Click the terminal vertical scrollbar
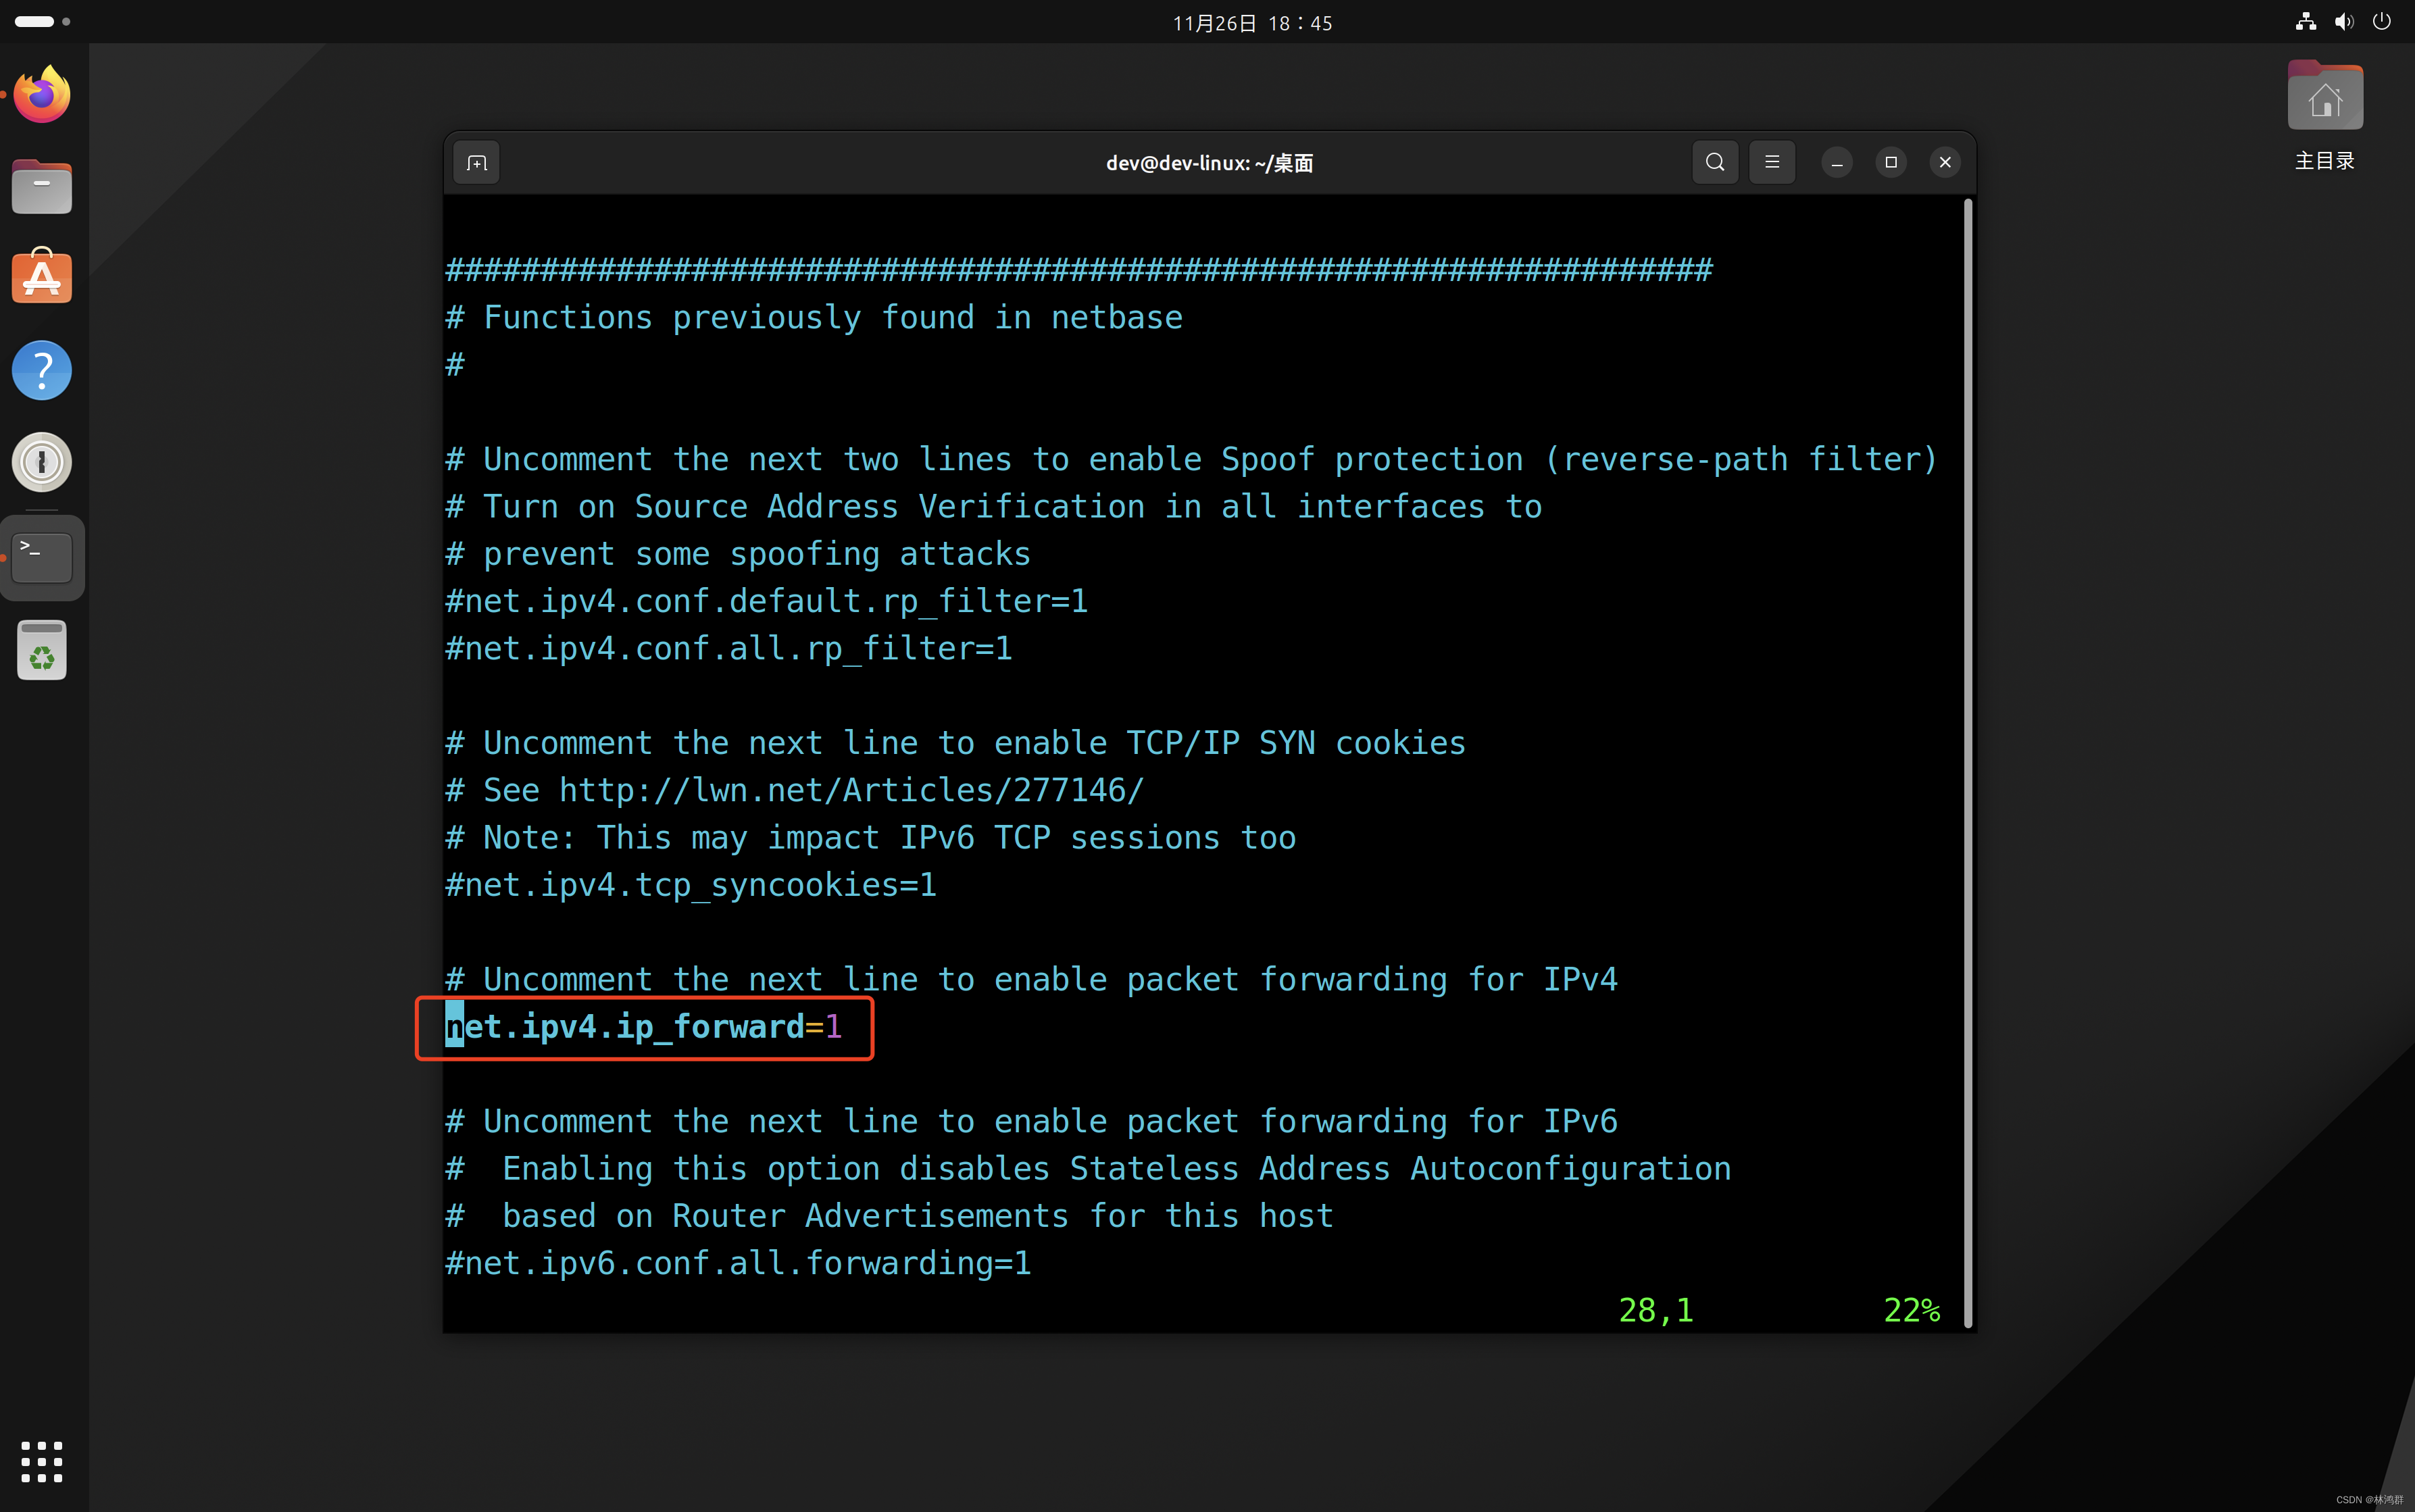 tap(1968, 763)
